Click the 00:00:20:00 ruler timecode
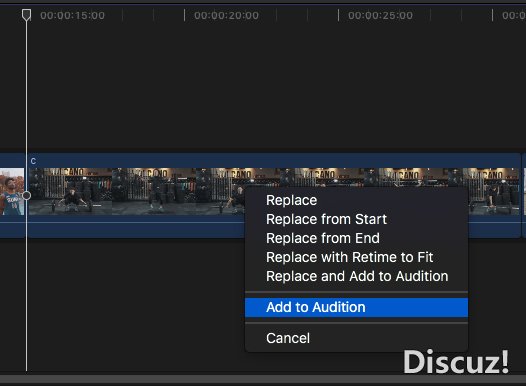This screenshot has width=526, height=386. click(x=226, y=15)
